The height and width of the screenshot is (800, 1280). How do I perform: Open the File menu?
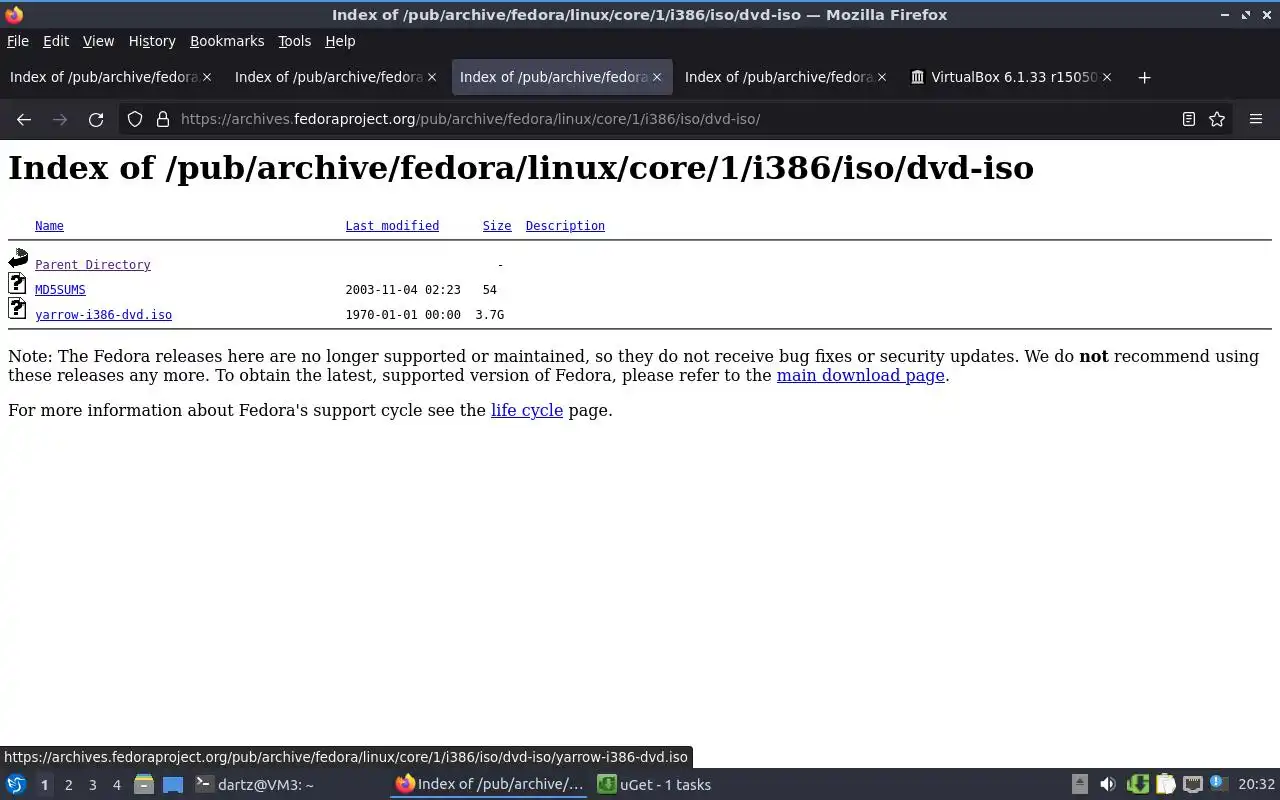tap(18, 41)
